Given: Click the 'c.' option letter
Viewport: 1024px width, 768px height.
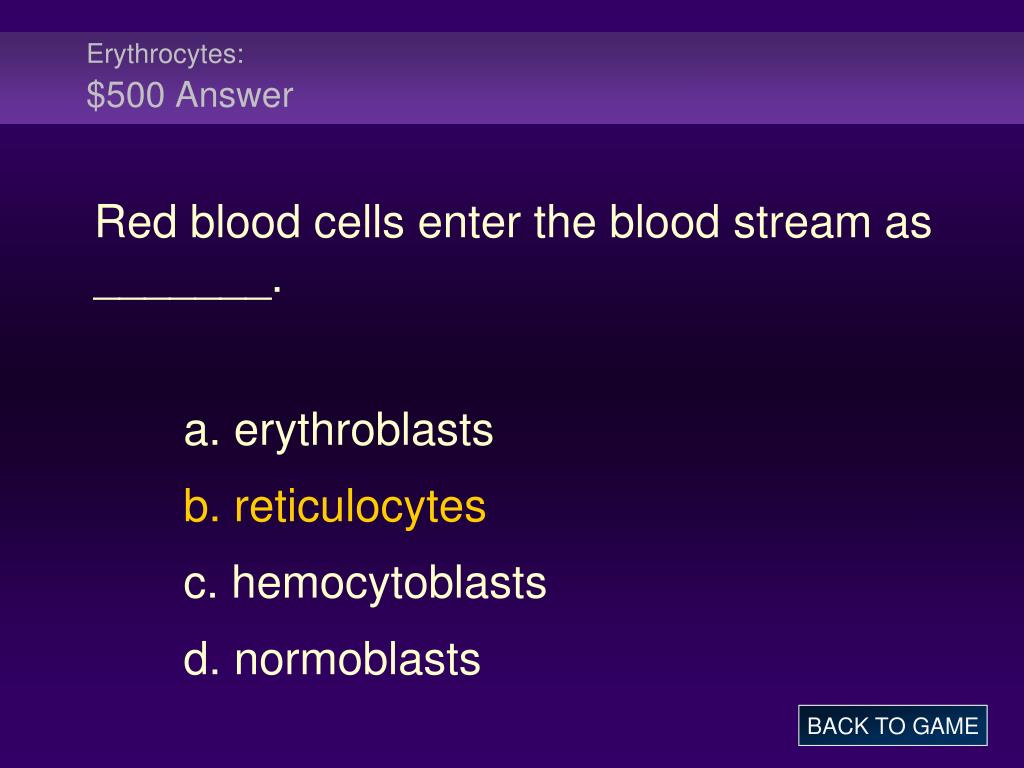Looking at the screenshot, I should 200,584.
